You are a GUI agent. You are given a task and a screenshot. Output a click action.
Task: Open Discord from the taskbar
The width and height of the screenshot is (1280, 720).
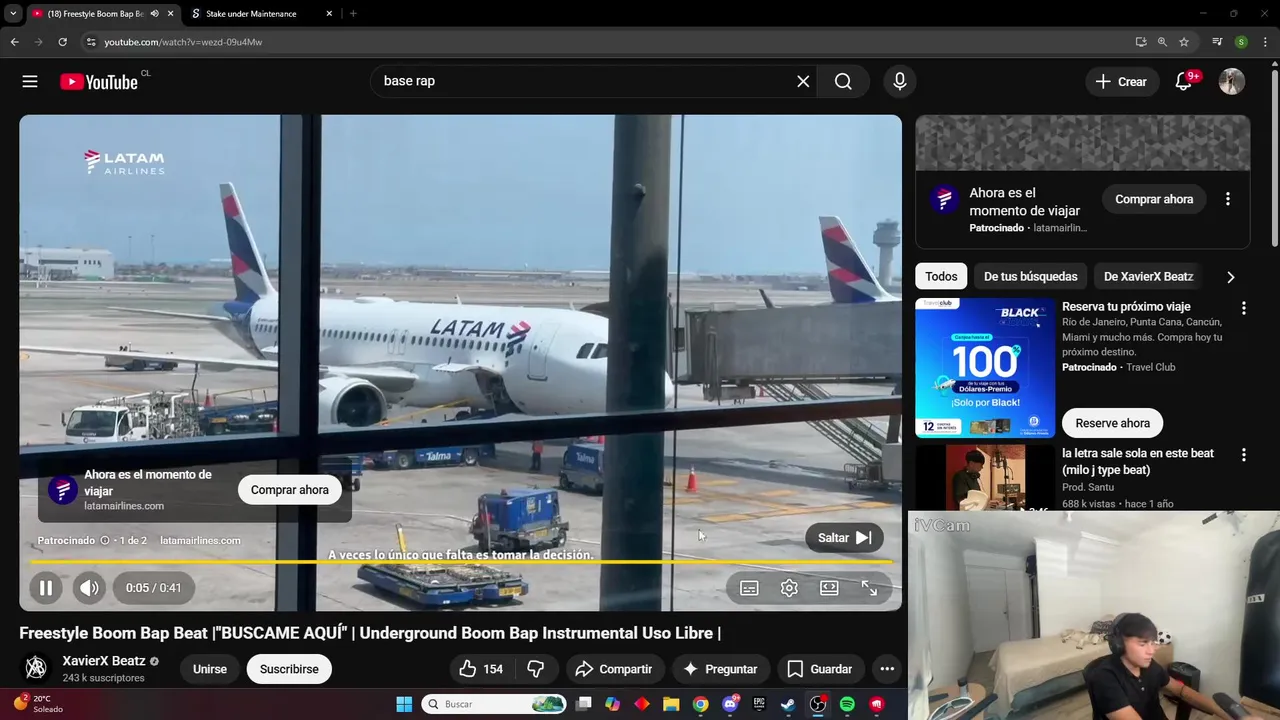(x=730, y=704)
